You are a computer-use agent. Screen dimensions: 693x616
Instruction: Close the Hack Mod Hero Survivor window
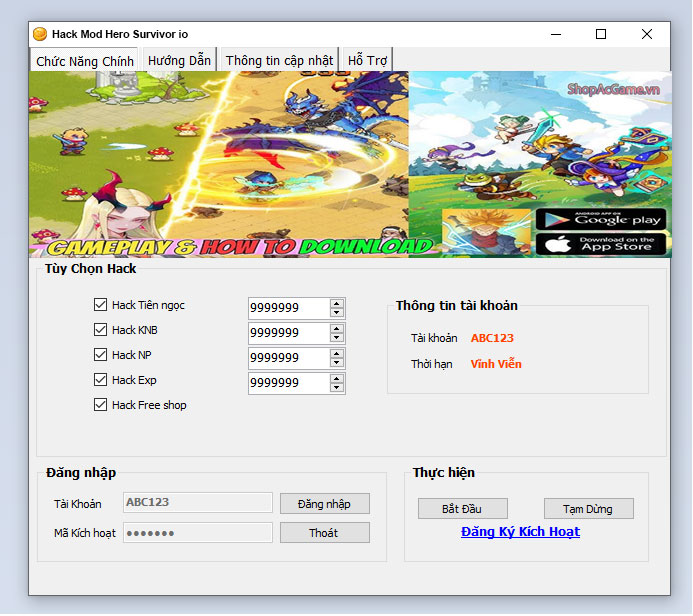coord(647,34)
